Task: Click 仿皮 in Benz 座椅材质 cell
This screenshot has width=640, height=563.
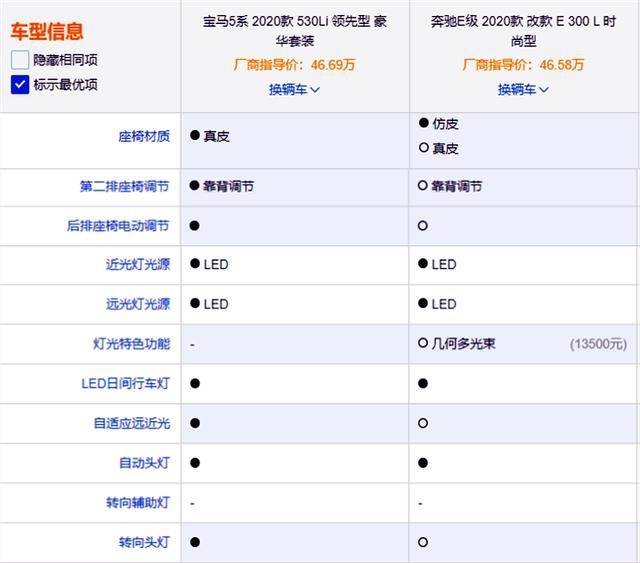Action: pos(445,124)
